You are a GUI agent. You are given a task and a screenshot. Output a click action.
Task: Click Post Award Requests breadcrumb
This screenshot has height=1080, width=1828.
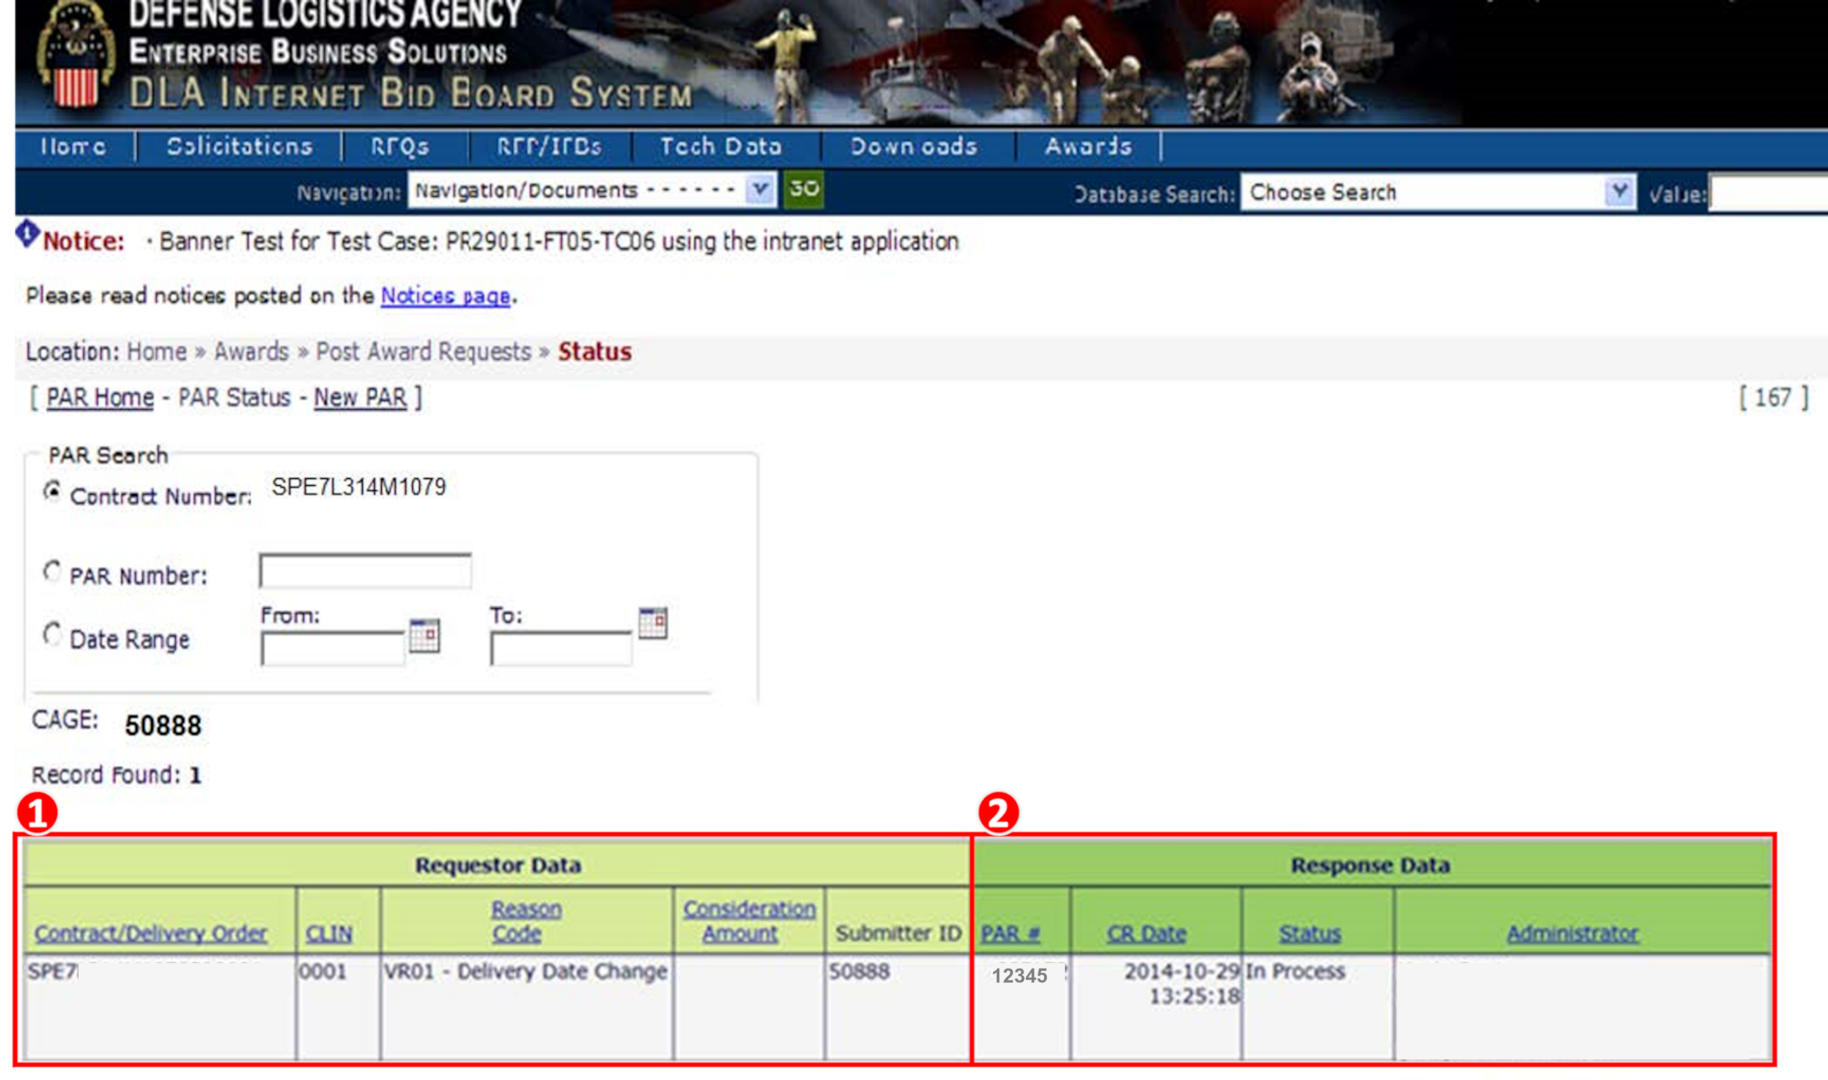pyautogui.click(x=424, y=352)
